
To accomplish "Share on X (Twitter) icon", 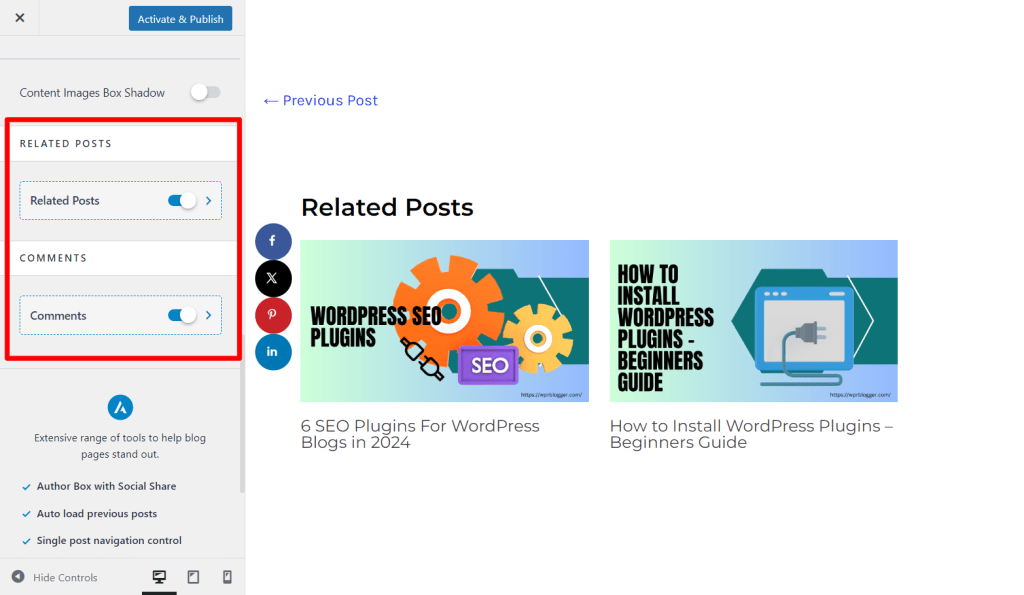I will [273, 278].
